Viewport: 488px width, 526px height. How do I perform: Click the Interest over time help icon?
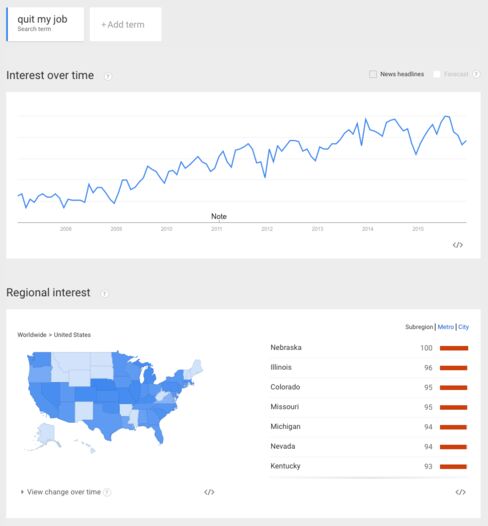(x=108, y=76)
